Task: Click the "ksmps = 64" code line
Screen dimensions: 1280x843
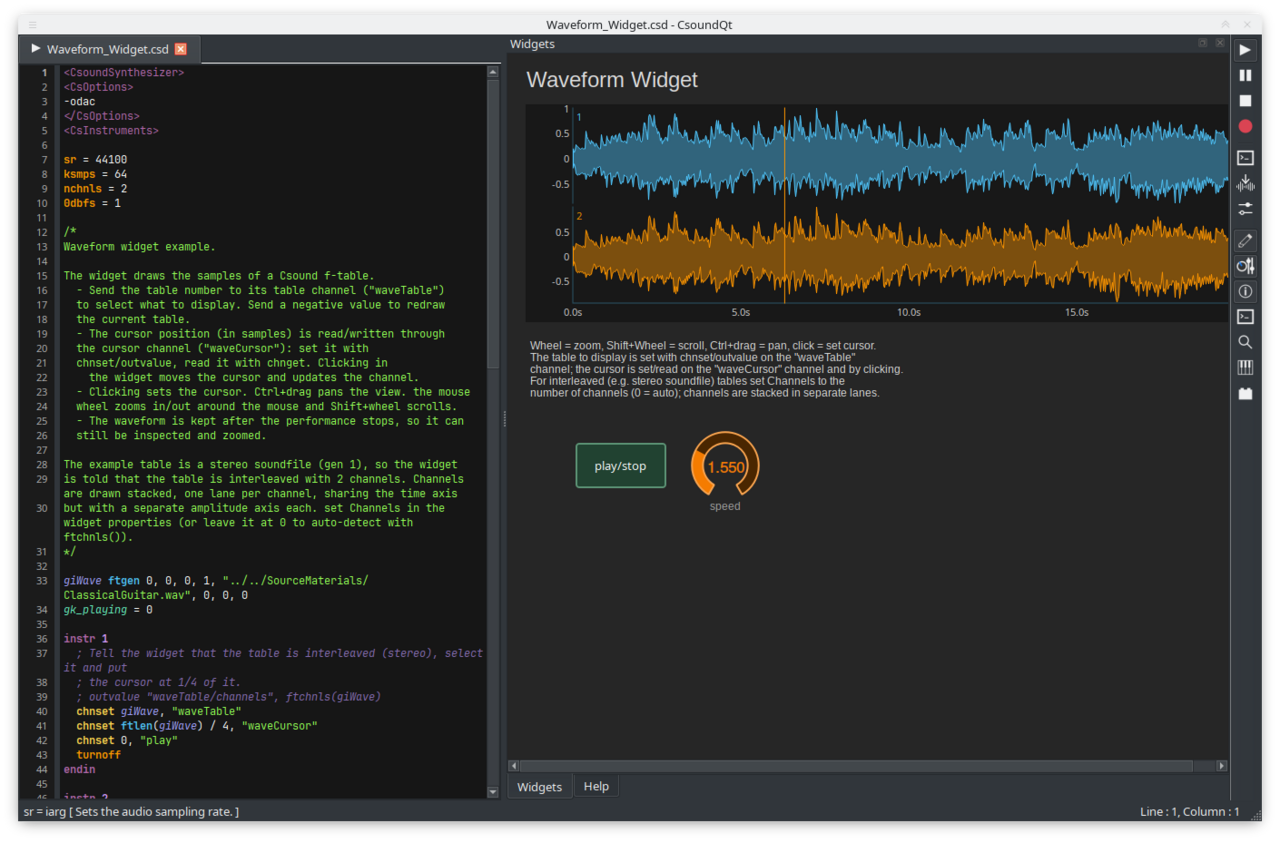Action: (x=95, y=174)
